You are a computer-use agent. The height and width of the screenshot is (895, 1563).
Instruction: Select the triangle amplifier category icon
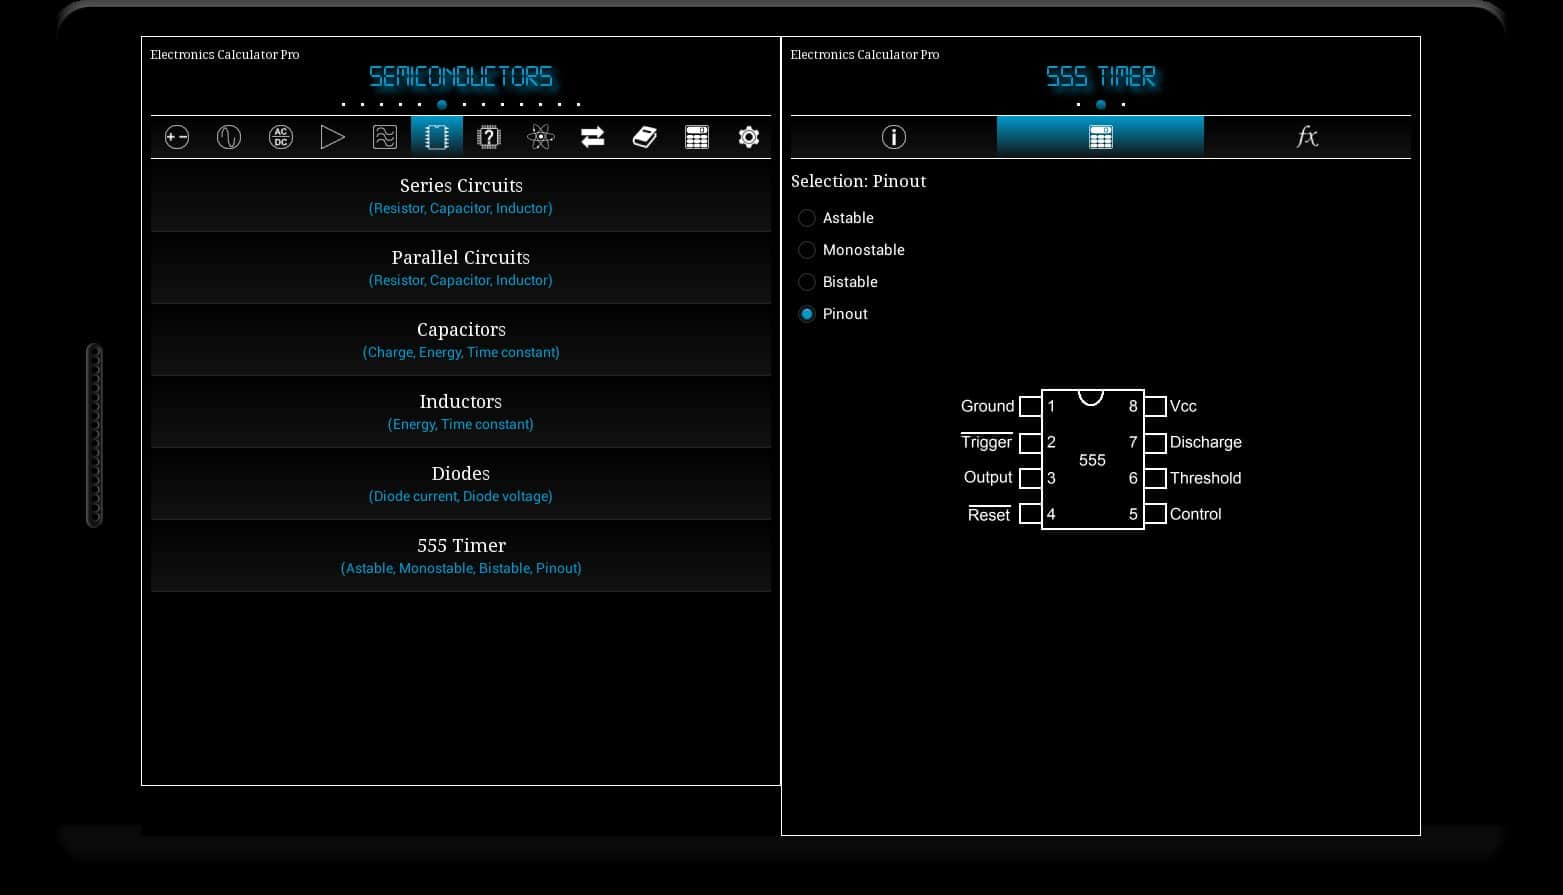(333, 137)
